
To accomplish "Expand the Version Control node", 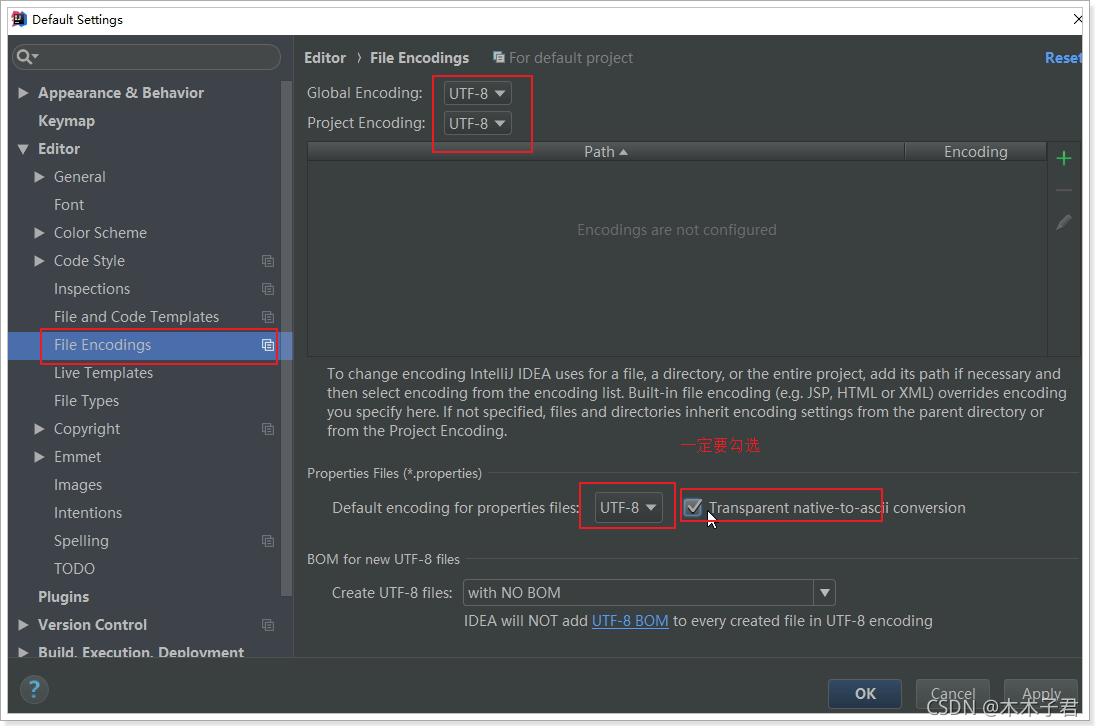I will pos(23,625).
